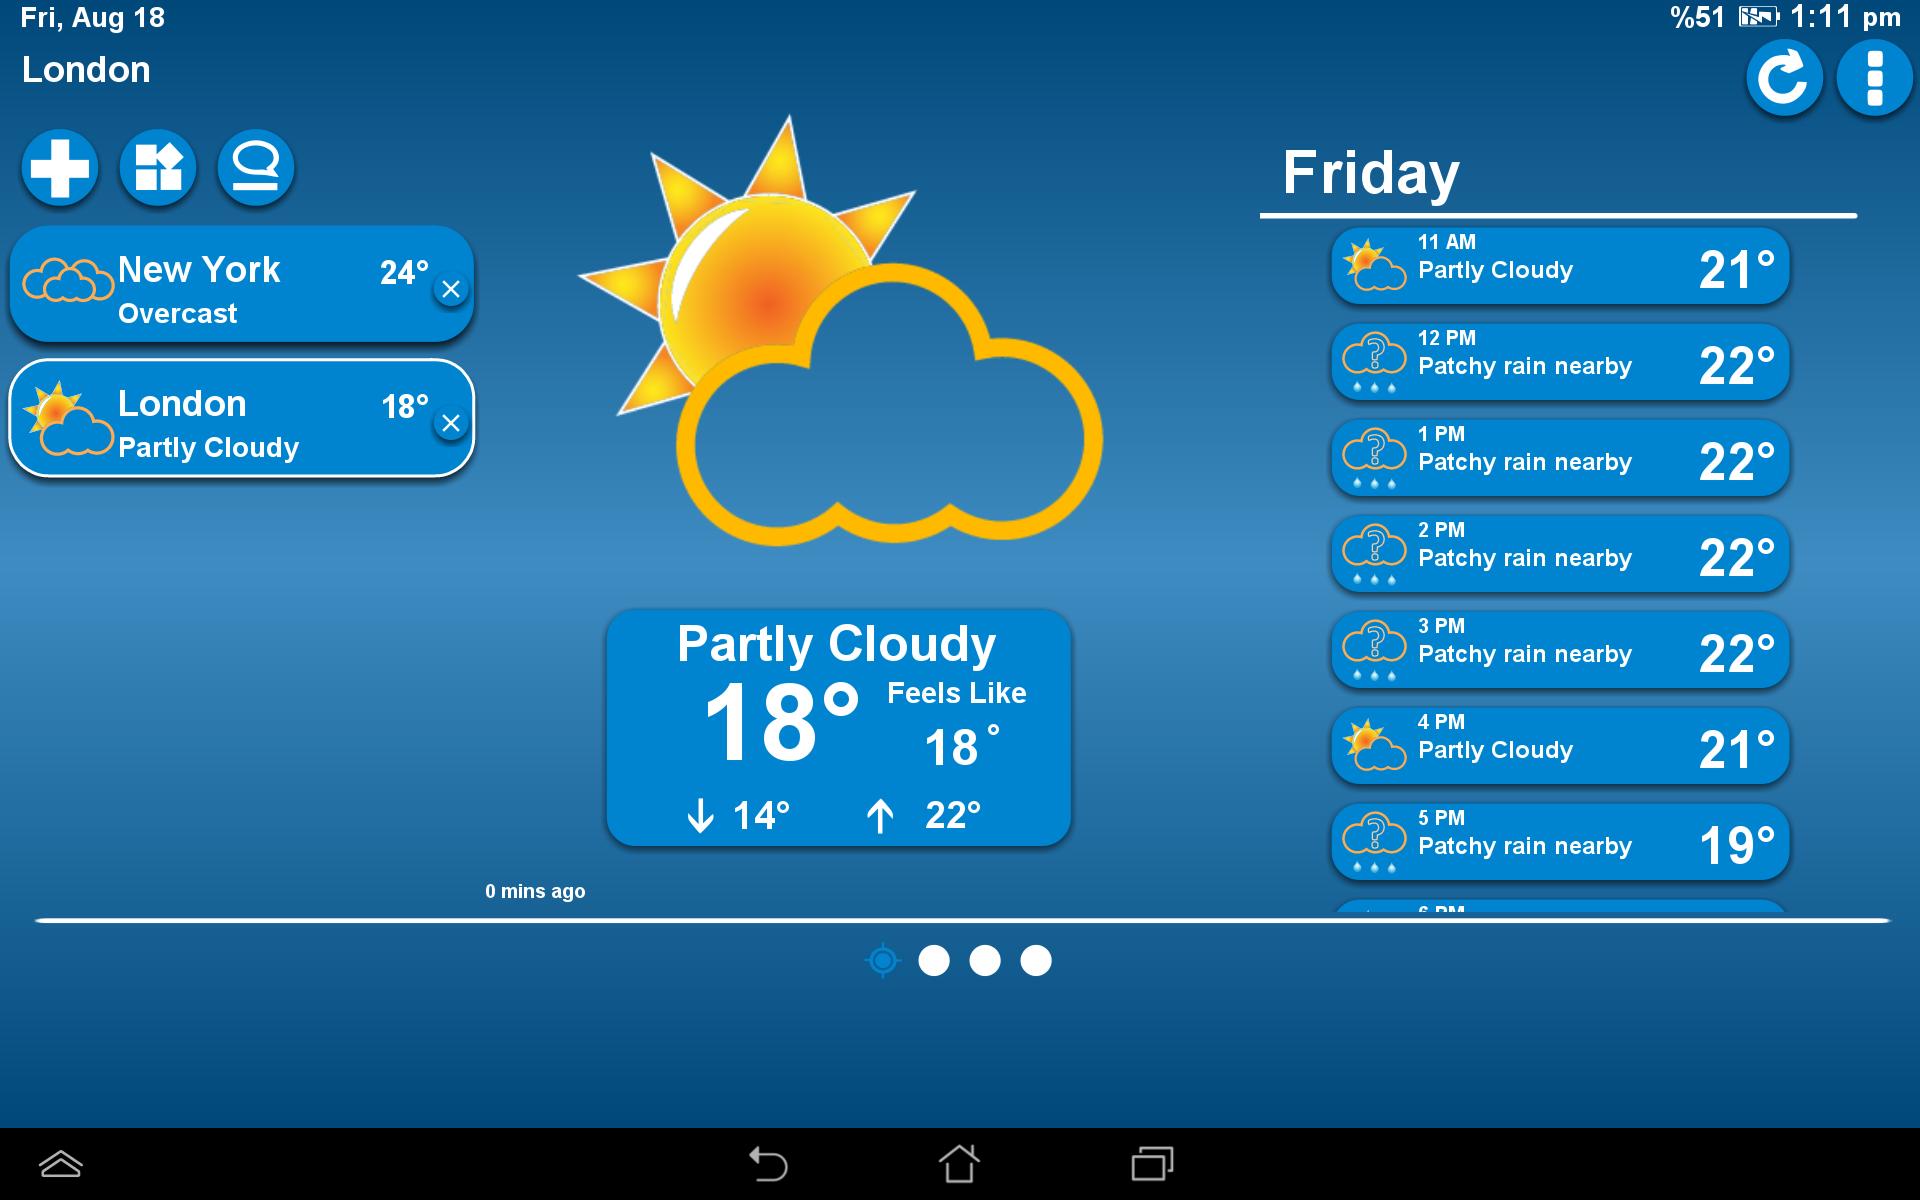The height and width of the screenshot is (1200, 1920).
Task: Select the widget/grid layout icon
Action: tap(156, 165)
